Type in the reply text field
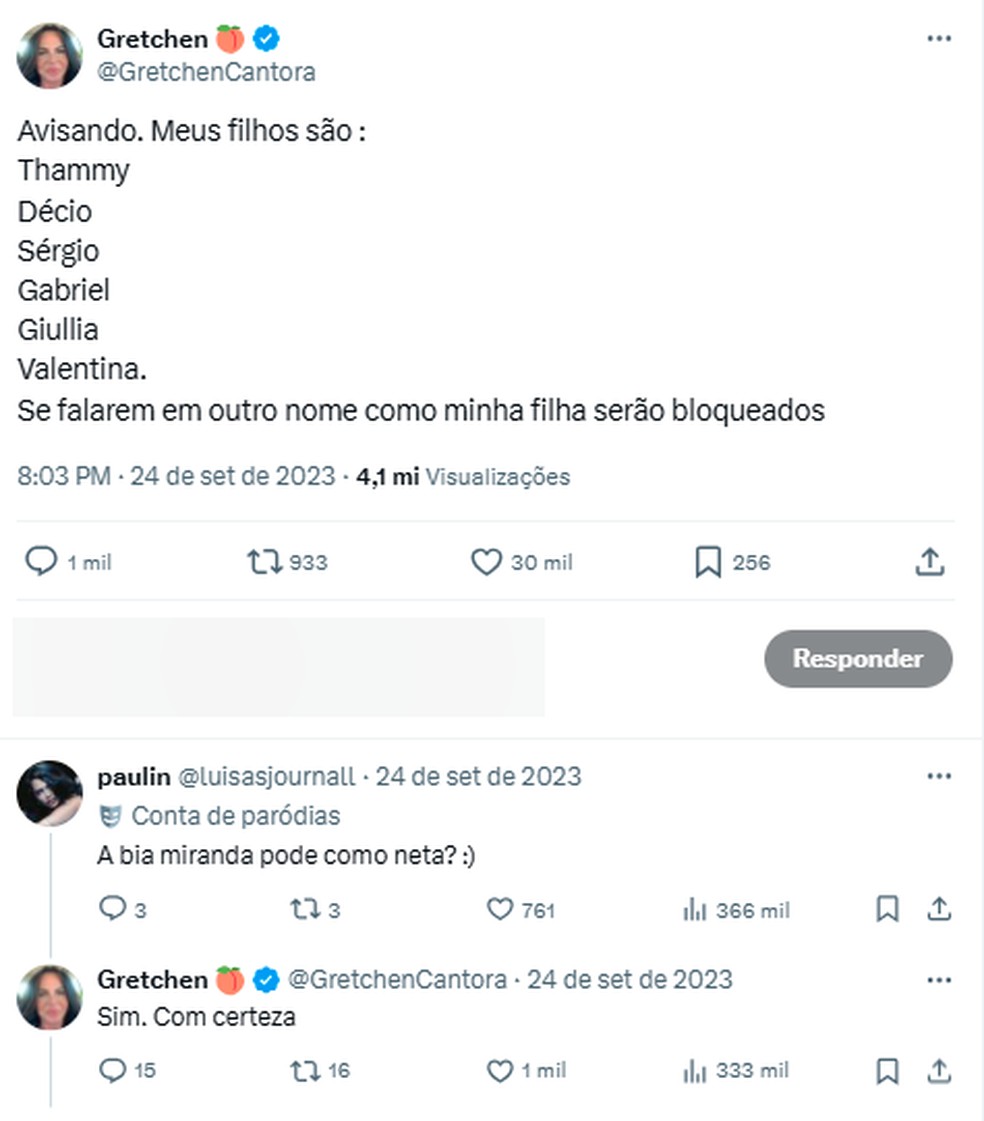The height and width of the screenshot is (1121, 984). point(278,666)
